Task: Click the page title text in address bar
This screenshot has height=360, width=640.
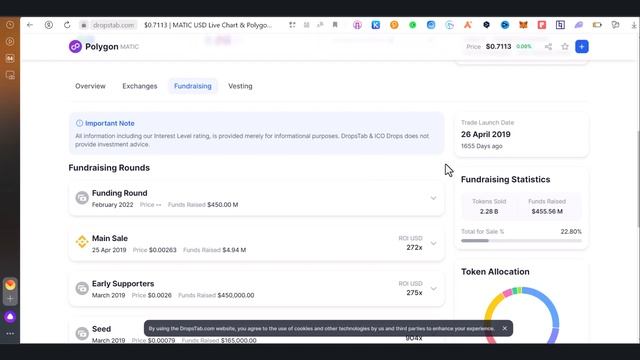Action: pos(208,25)
